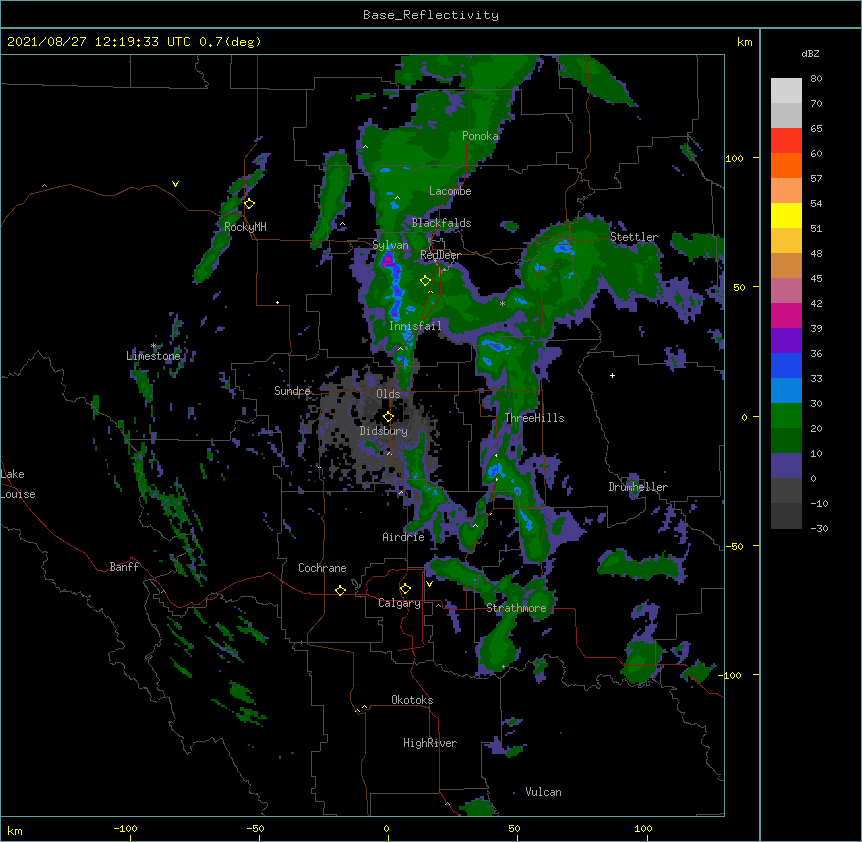Click the Drumheller label
This screenshot has height=842, width=862.
pyautogui.click(x=638, y=487)
